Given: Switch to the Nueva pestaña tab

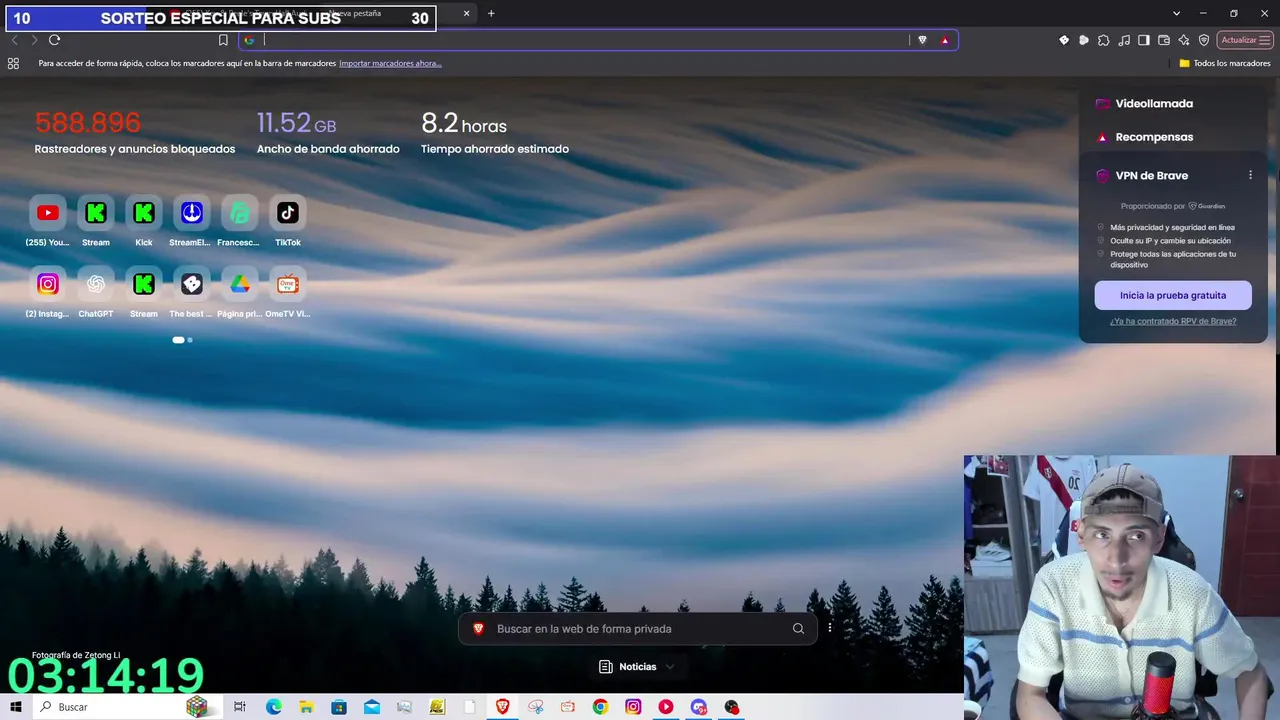Looking at the screenshot, I should [390, 14].
